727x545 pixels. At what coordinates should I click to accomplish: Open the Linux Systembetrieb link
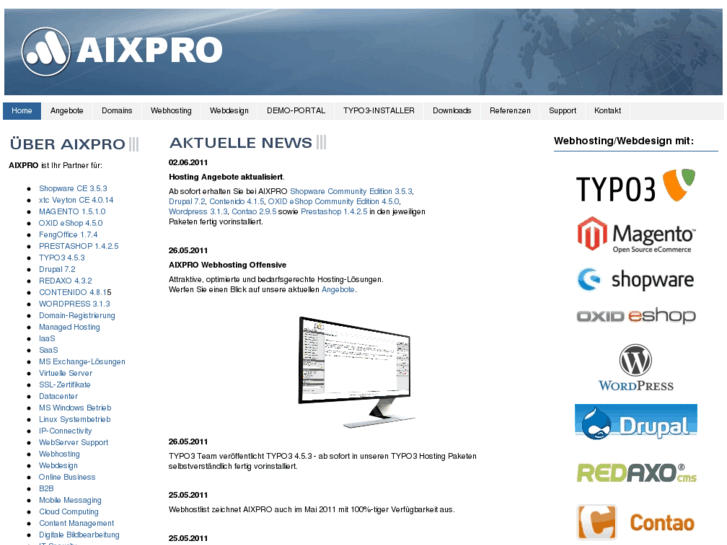pyautogui.click(x=75, y=419)
